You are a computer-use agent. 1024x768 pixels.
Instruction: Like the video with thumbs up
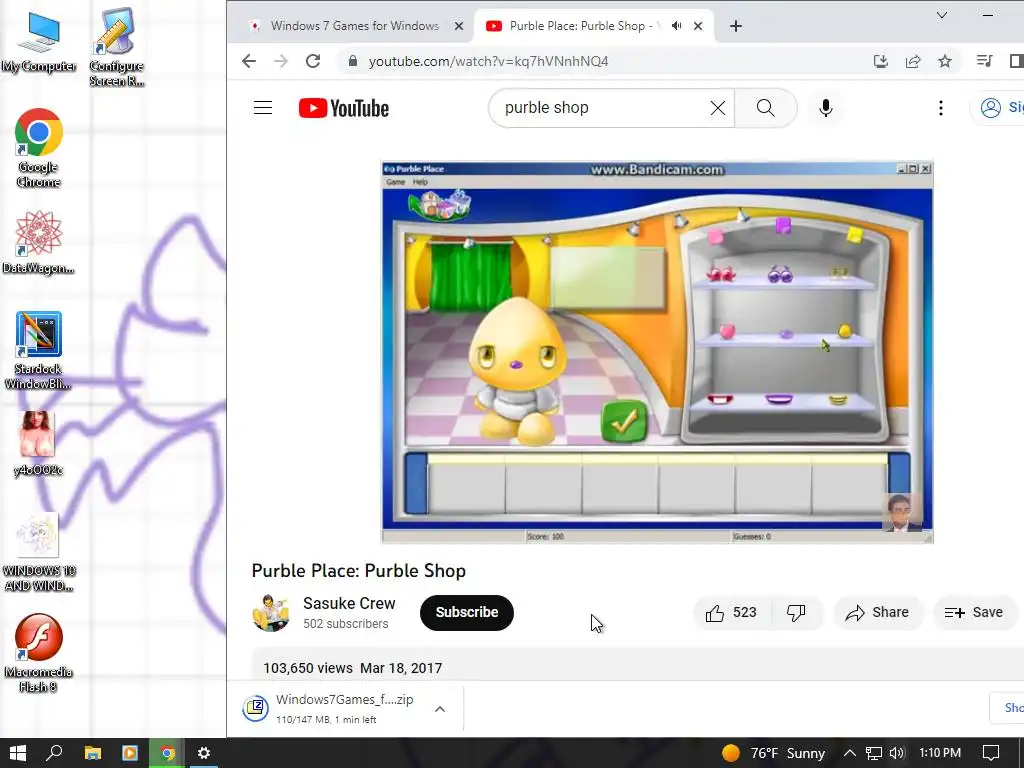[731, 613]
